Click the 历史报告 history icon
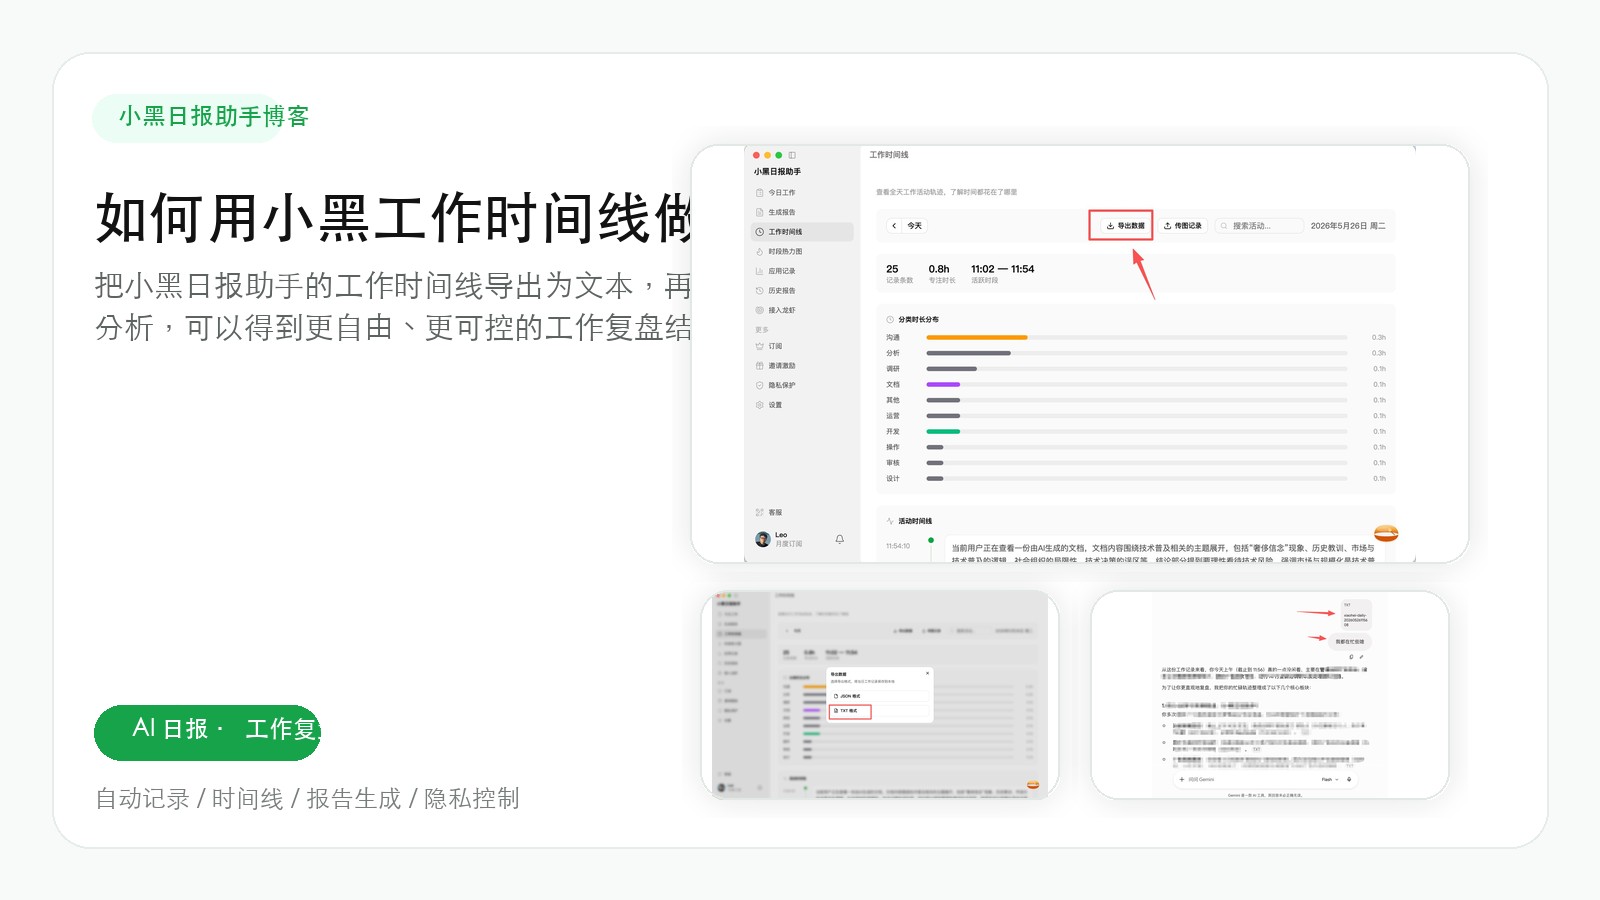 point(760,291)
